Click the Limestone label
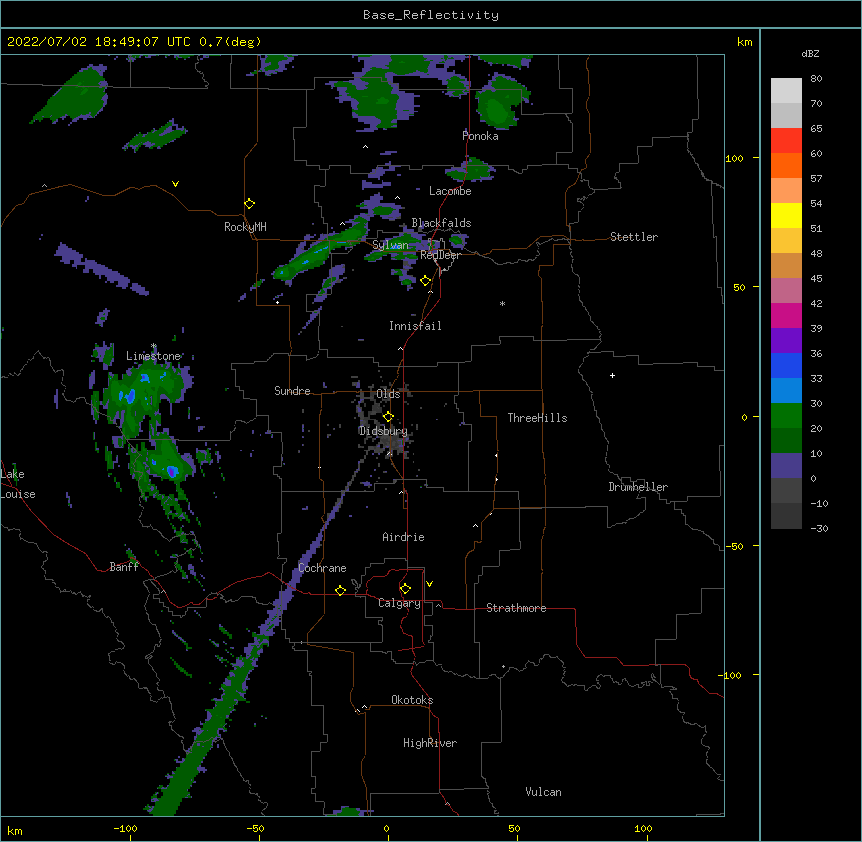Viewport: 862px width, 842px height. [x=153, y=356]
